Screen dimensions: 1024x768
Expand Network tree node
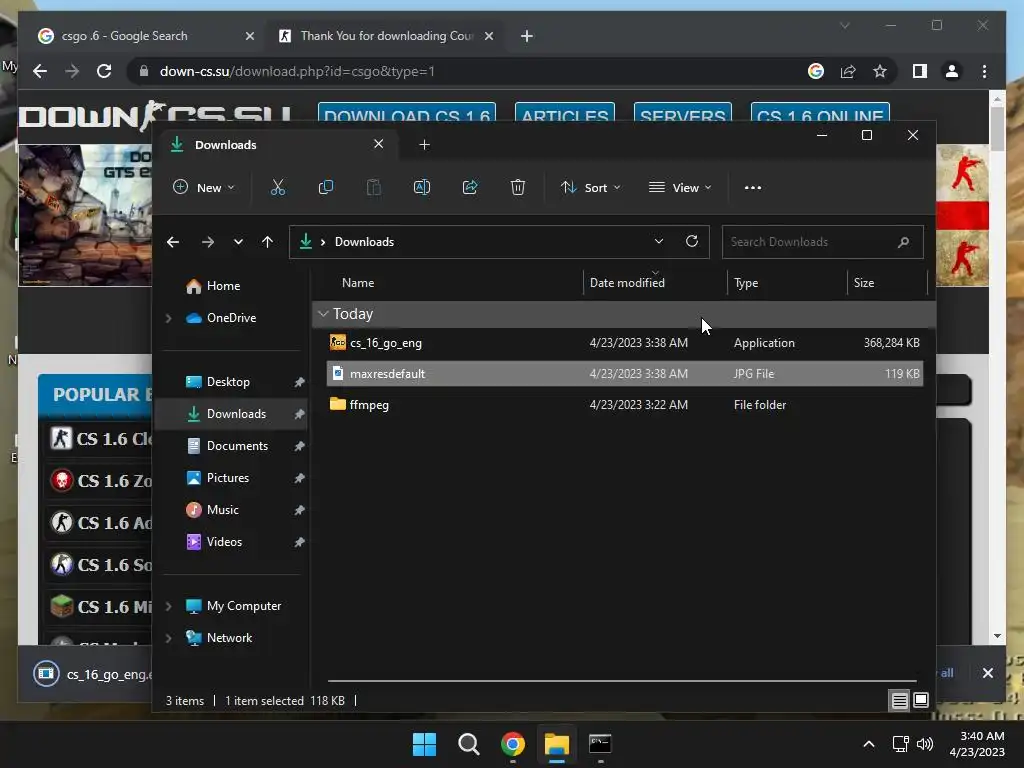(168, 638)
